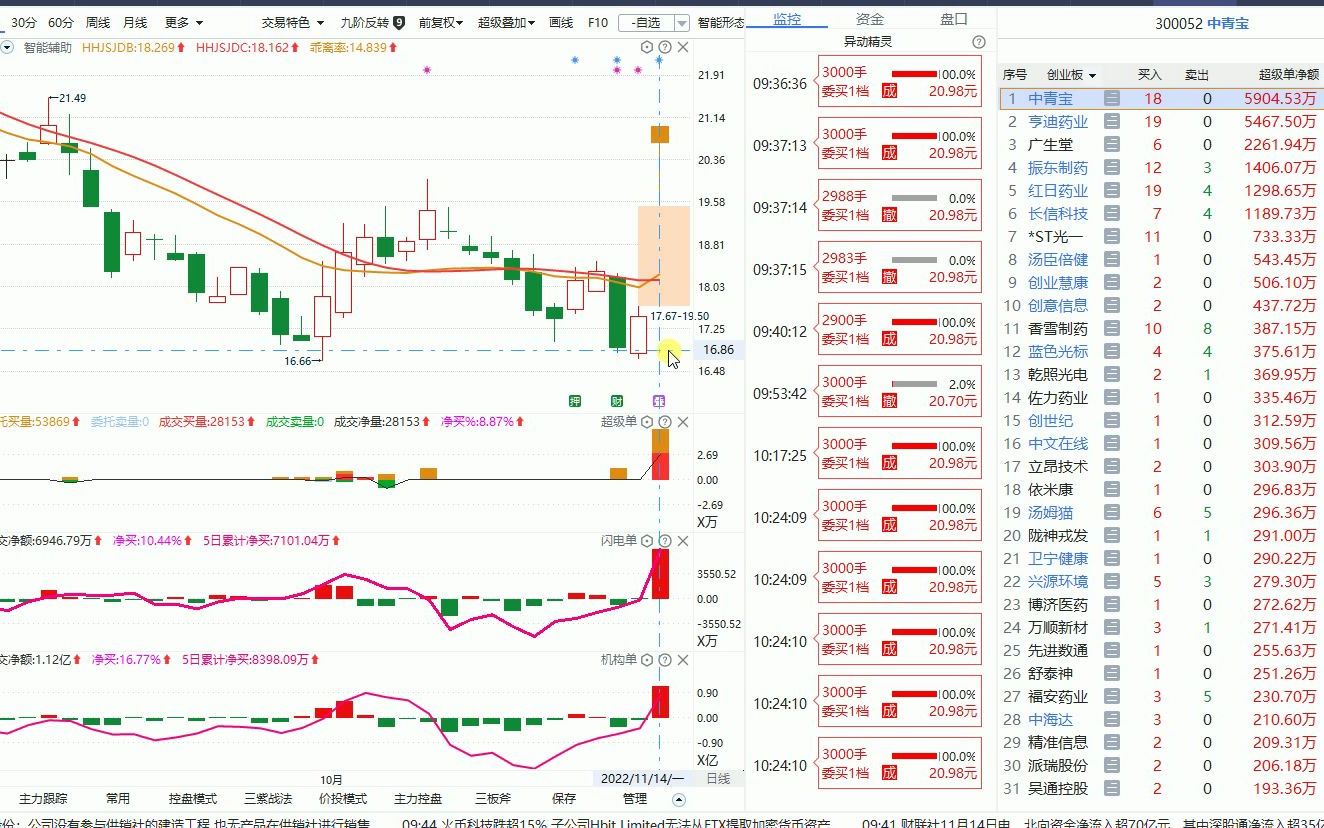Viewport: 1324px width, 828px height.
Task: Close the 闪电单 sub-chart
Action: click(683, 541)
